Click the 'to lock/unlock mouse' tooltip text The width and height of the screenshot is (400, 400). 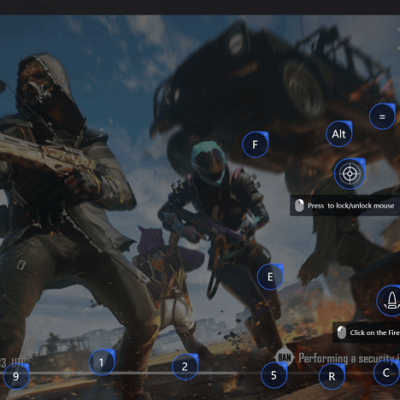click(361, 206)
